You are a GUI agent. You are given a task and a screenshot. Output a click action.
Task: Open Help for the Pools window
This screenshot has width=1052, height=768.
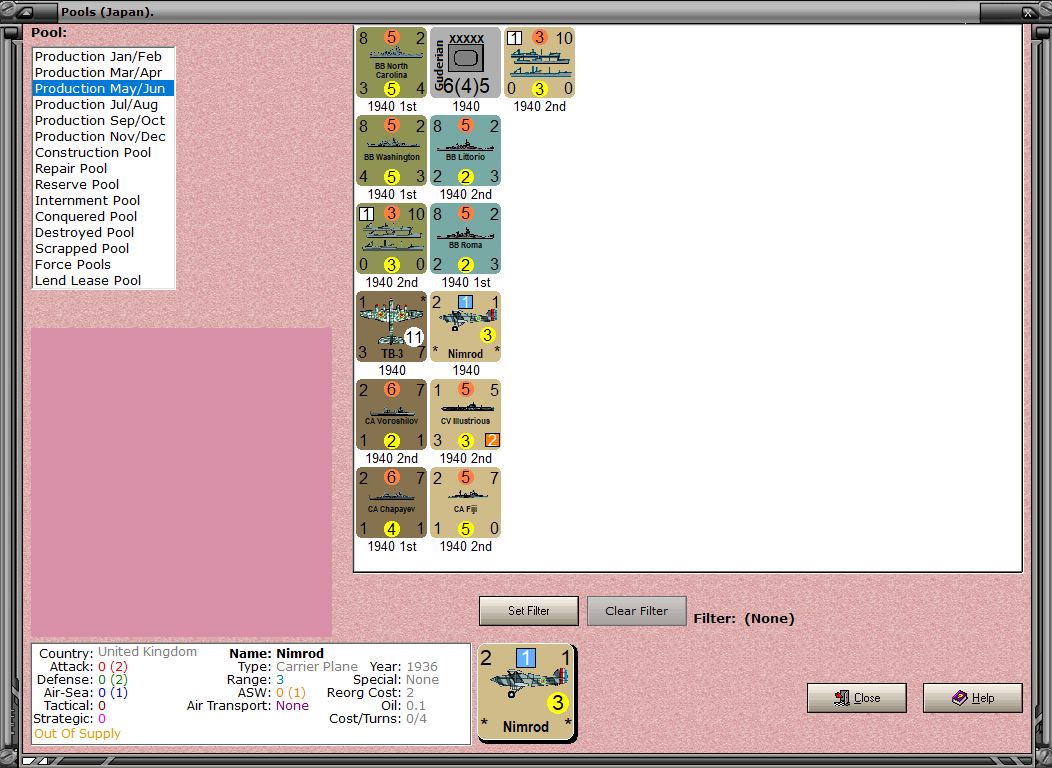[x=973, y=698]
